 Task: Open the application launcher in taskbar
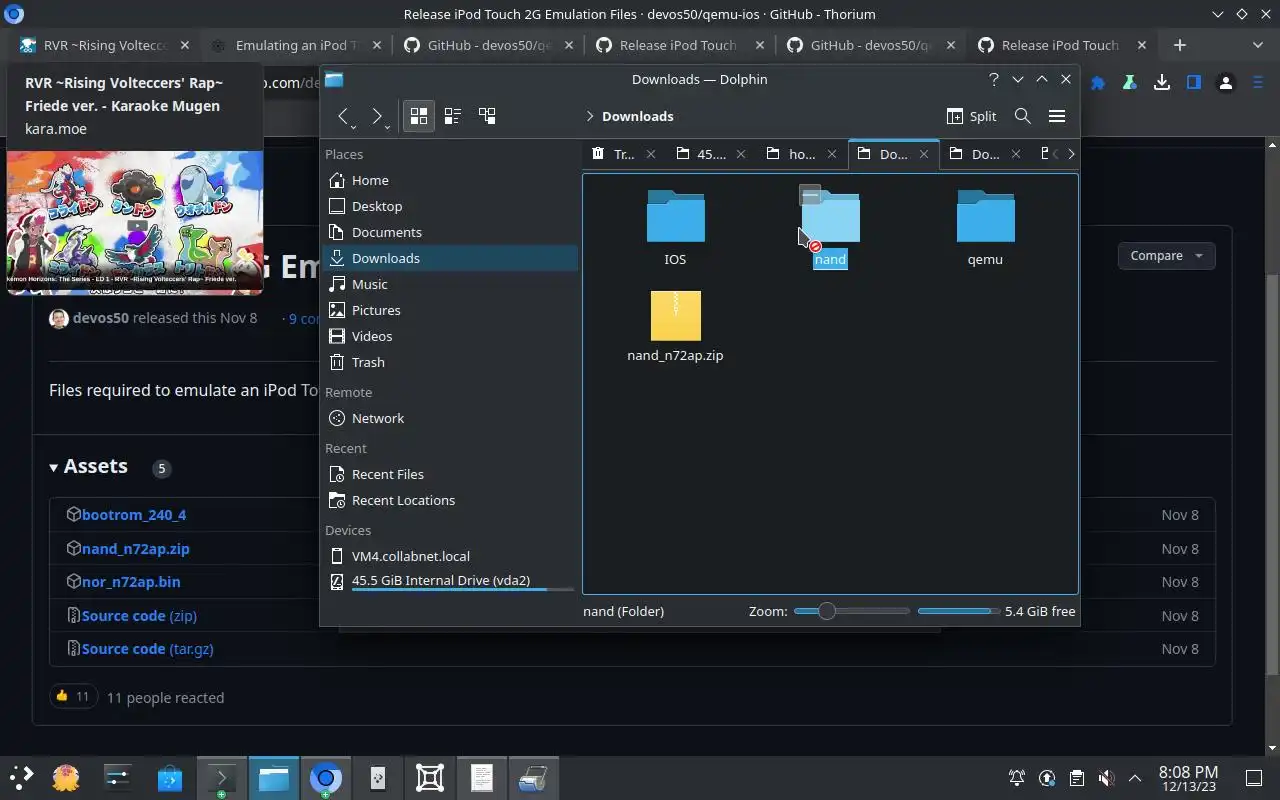pyautogui.click(x=21, y=778)
